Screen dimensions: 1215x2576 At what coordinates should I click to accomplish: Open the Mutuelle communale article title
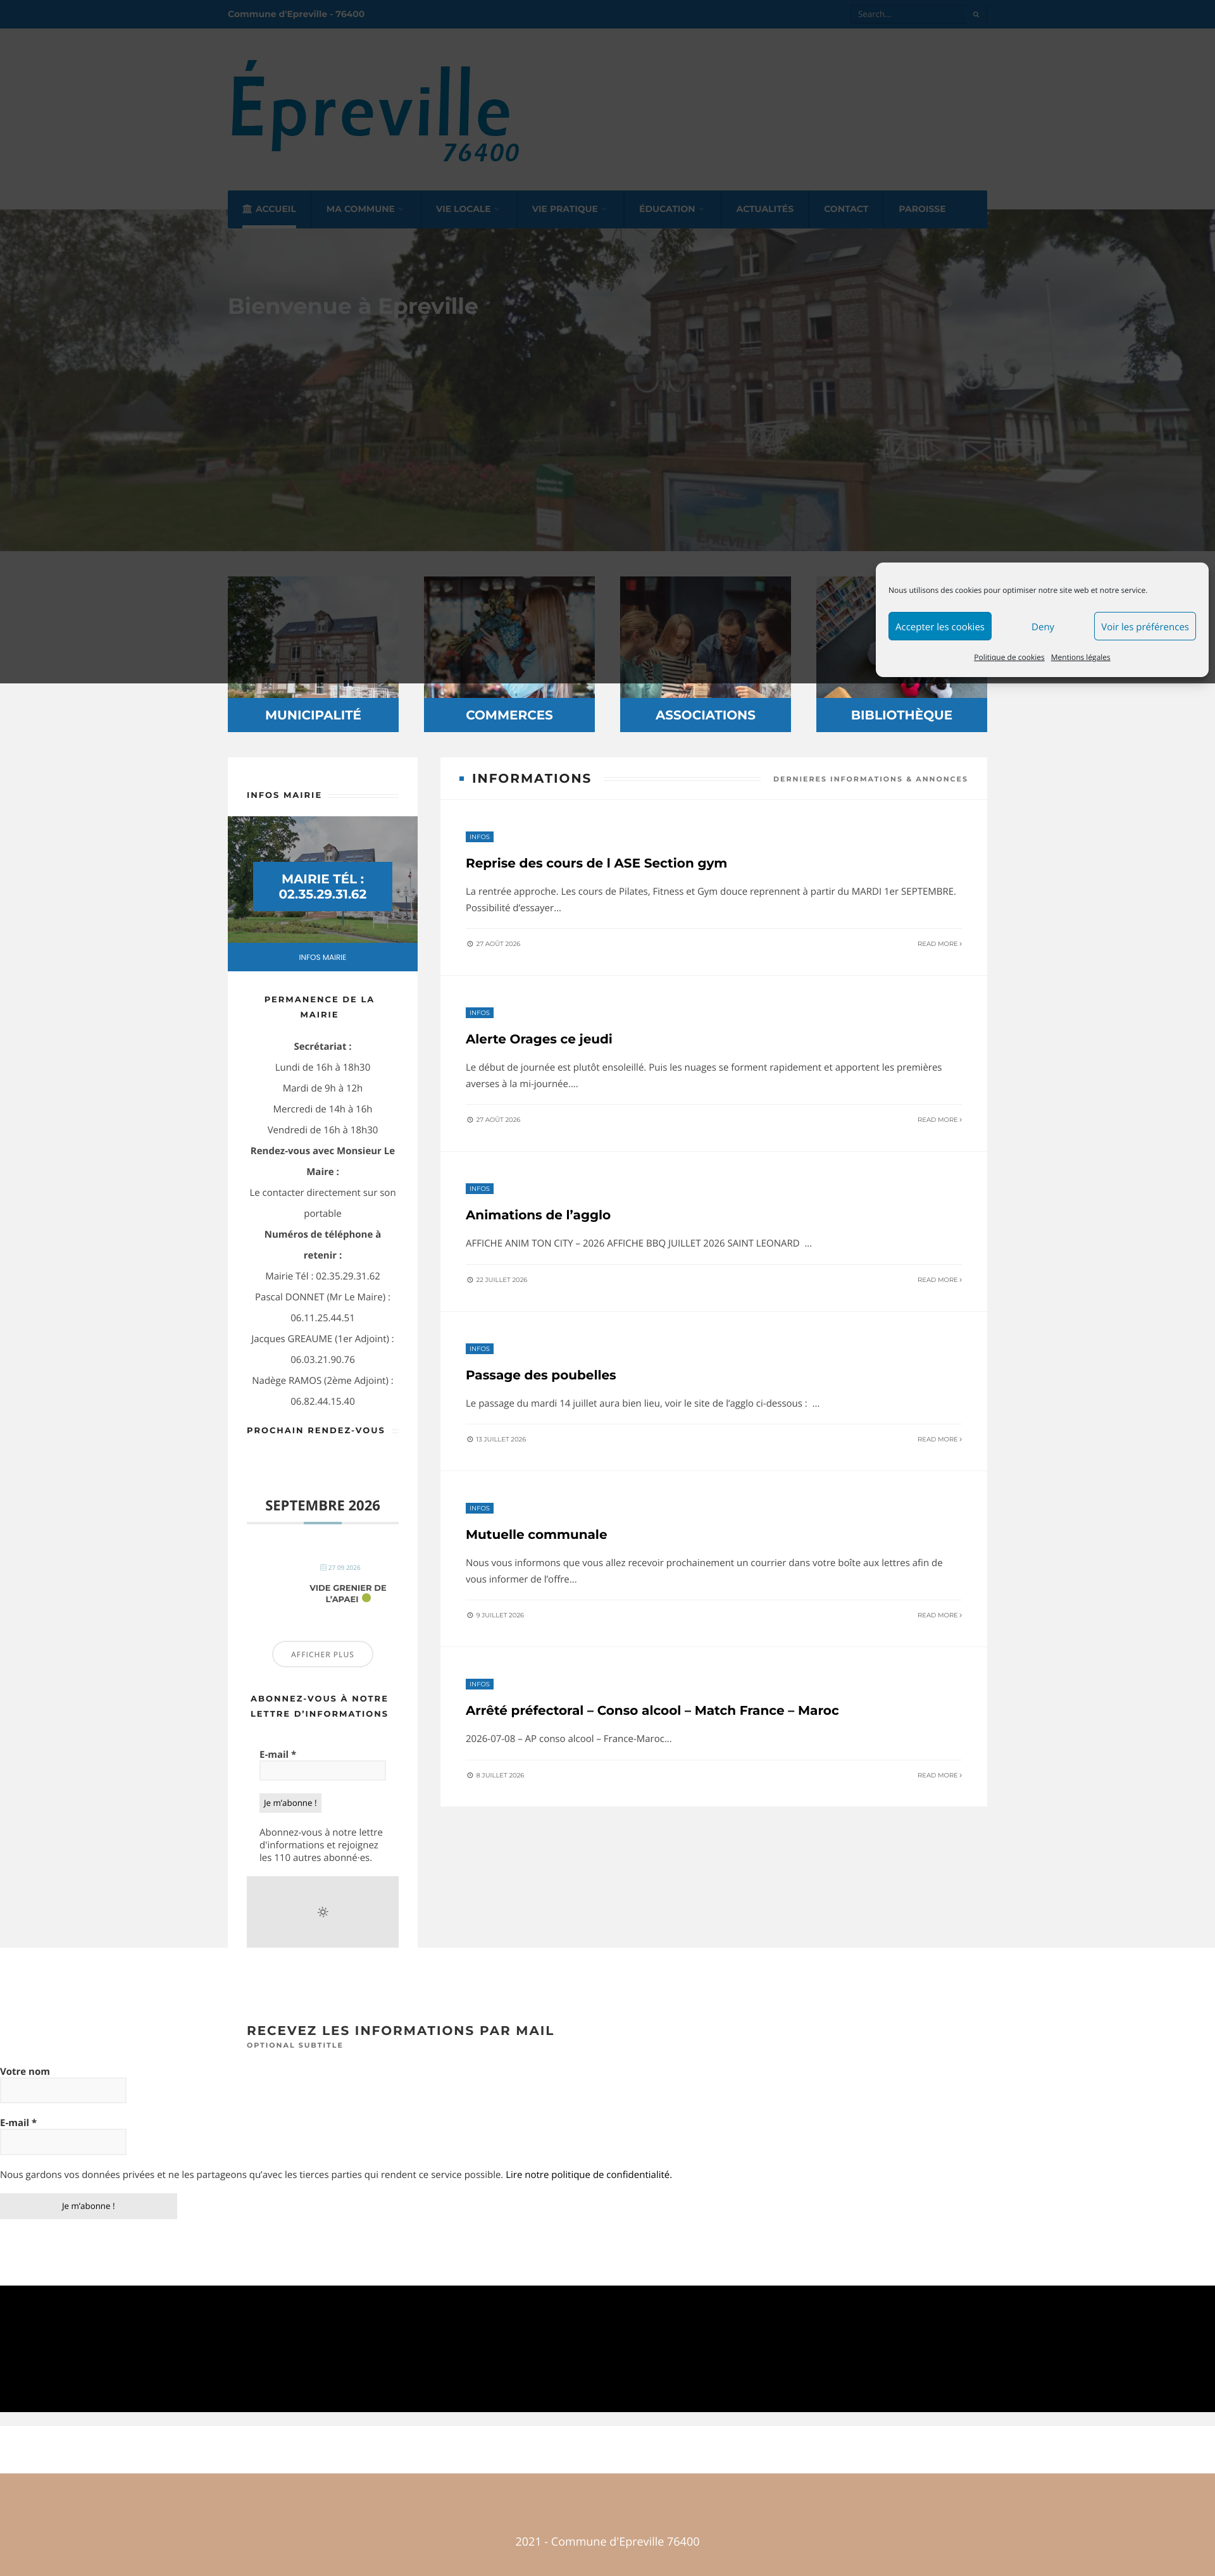pyautogui.click(x=536, y=1534)
